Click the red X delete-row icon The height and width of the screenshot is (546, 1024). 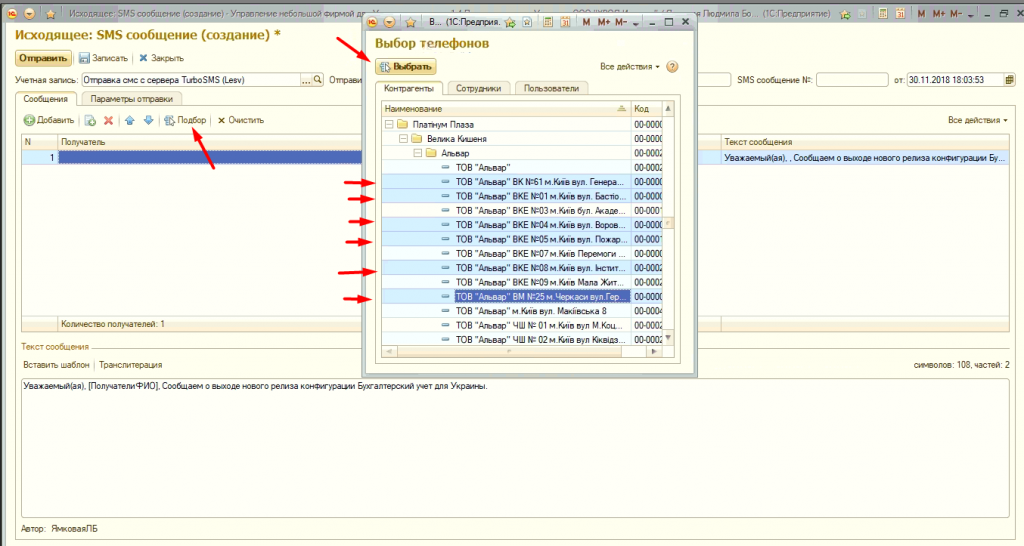(108, 120)
